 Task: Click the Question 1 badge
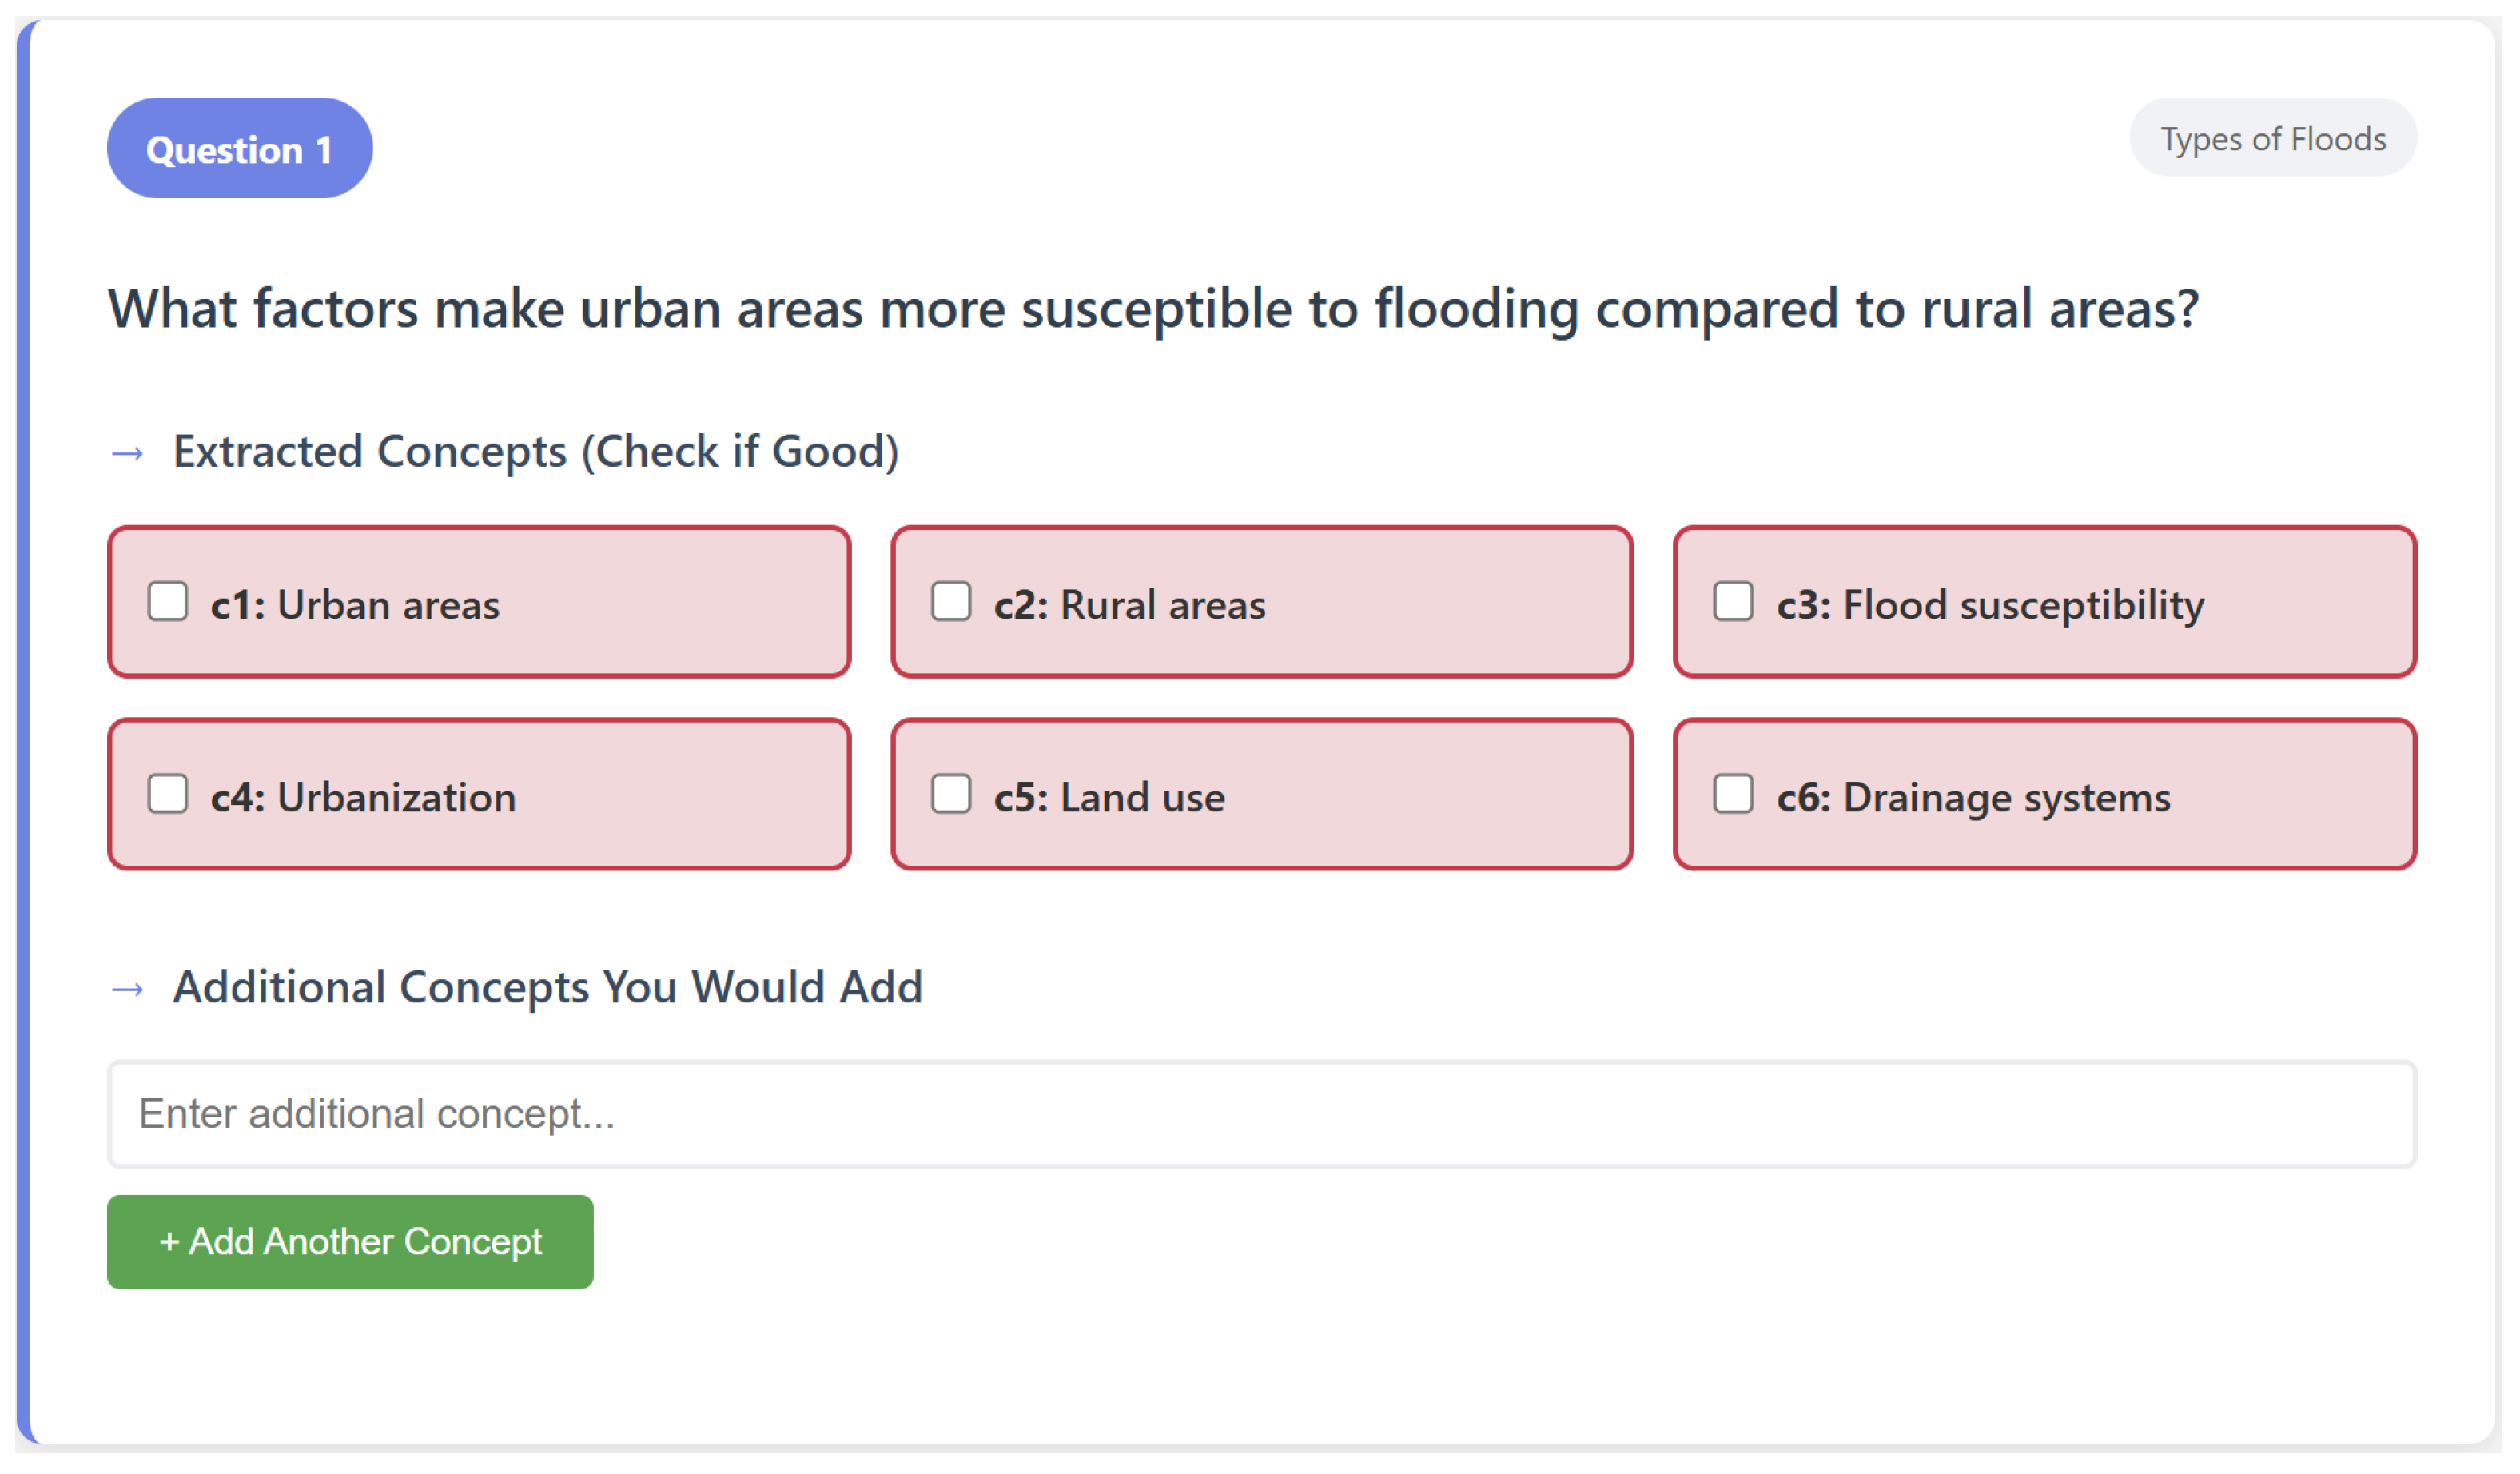pyautogui.click(x=239, y=149)
